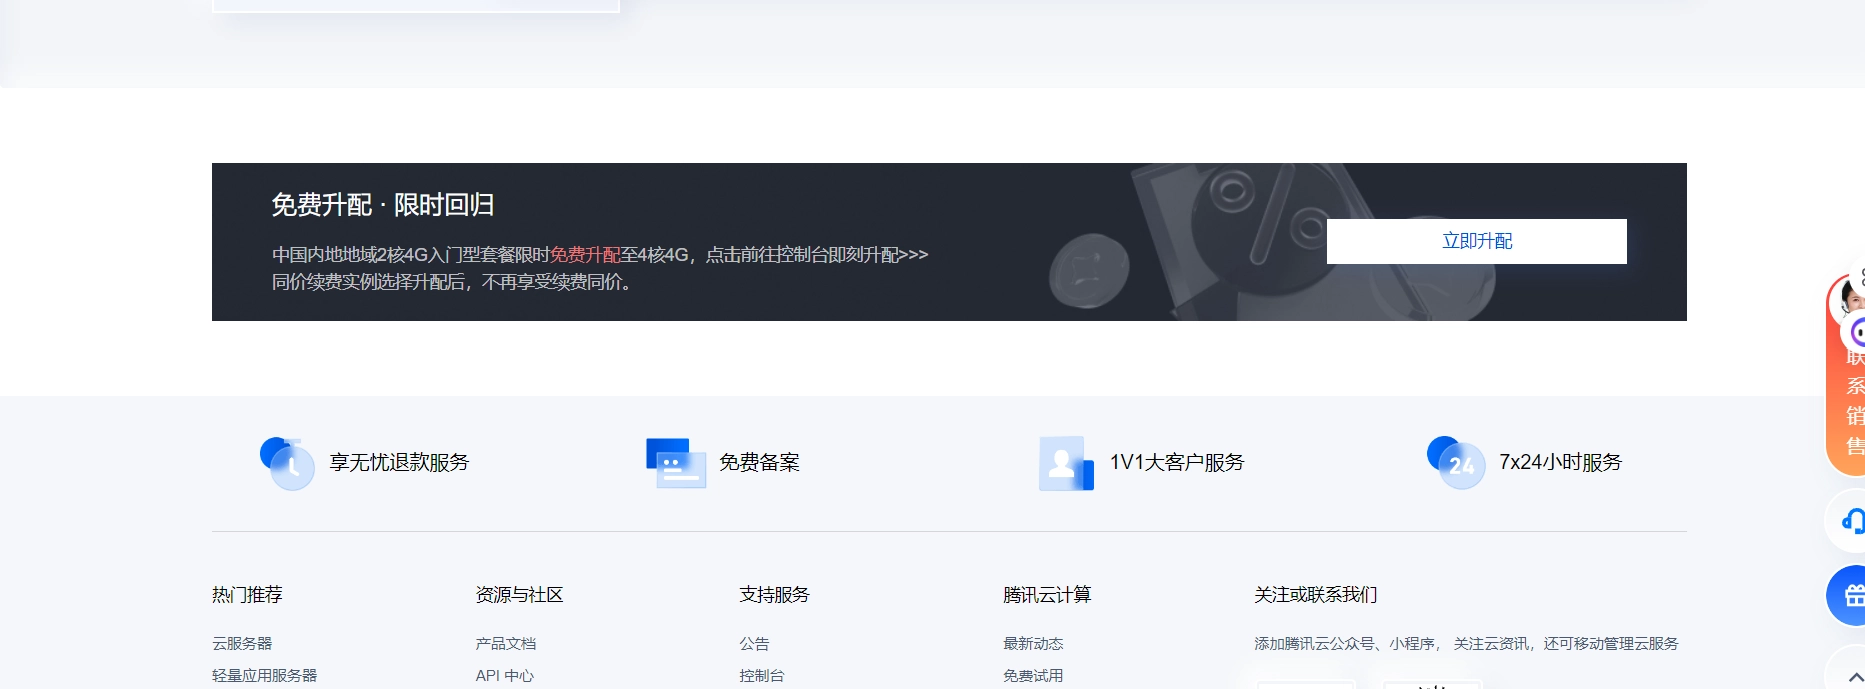The height and width of the screenshot is (689, 1865).
Task: Open the headset customer support floating icon
Action: (1852, 521)
